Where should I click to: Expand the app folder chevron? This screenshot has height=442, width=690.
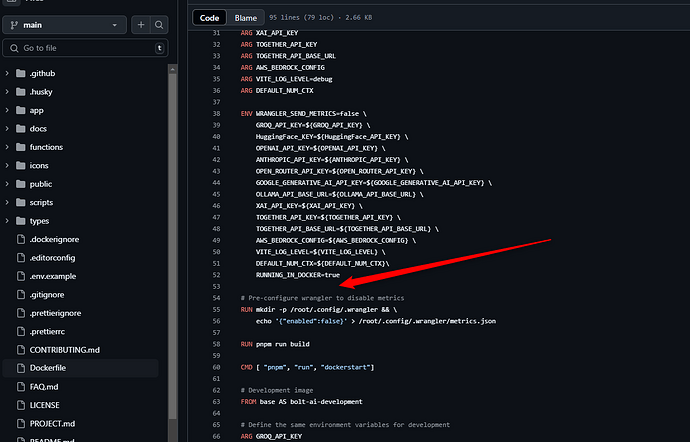[x=7, y=110]
